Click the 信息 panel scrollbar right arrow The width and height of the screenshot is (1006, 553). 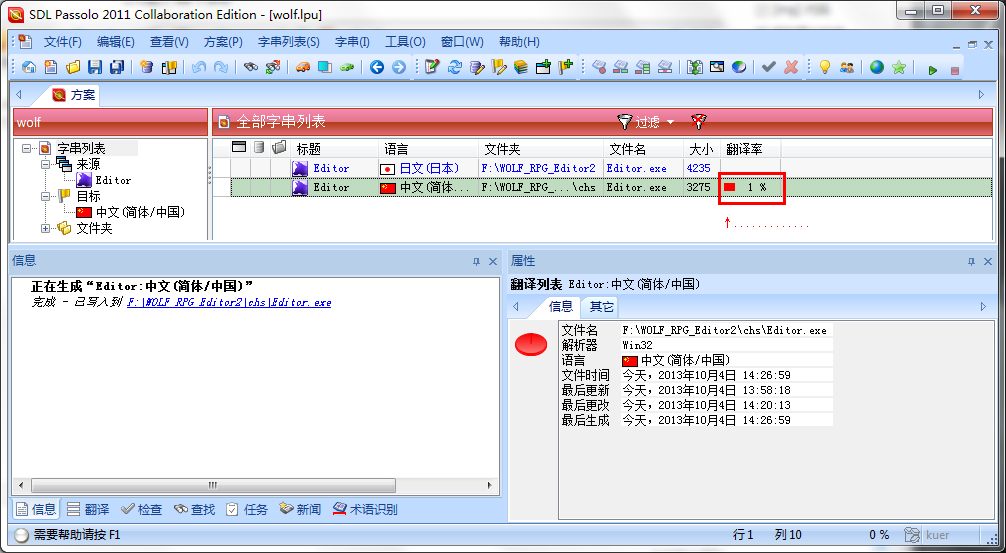point(488,485)
